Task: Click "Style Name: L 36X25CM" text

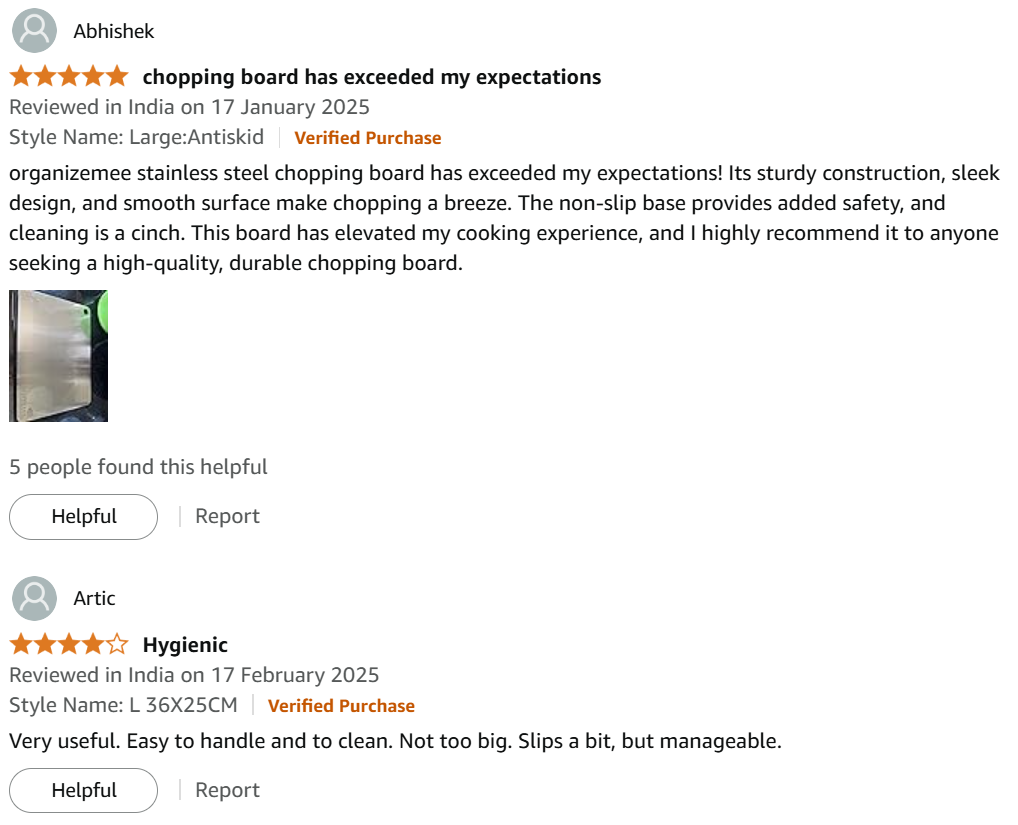Action: pos(124,705)
